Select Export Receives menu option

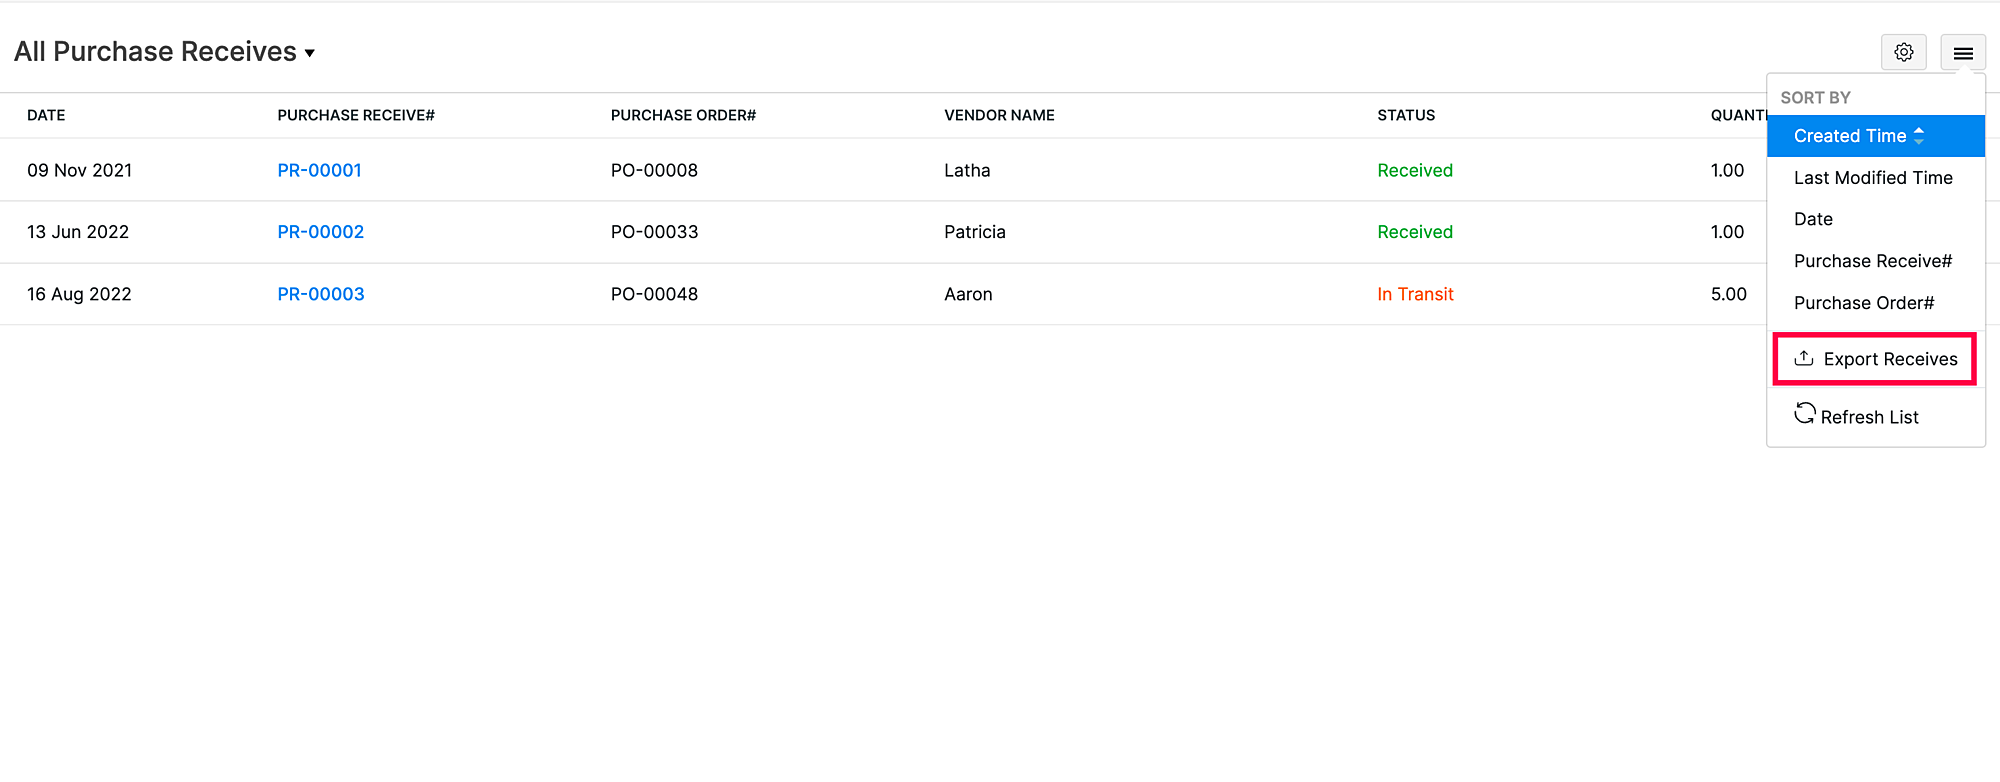pyautogui.click(x=1889, y=359)
